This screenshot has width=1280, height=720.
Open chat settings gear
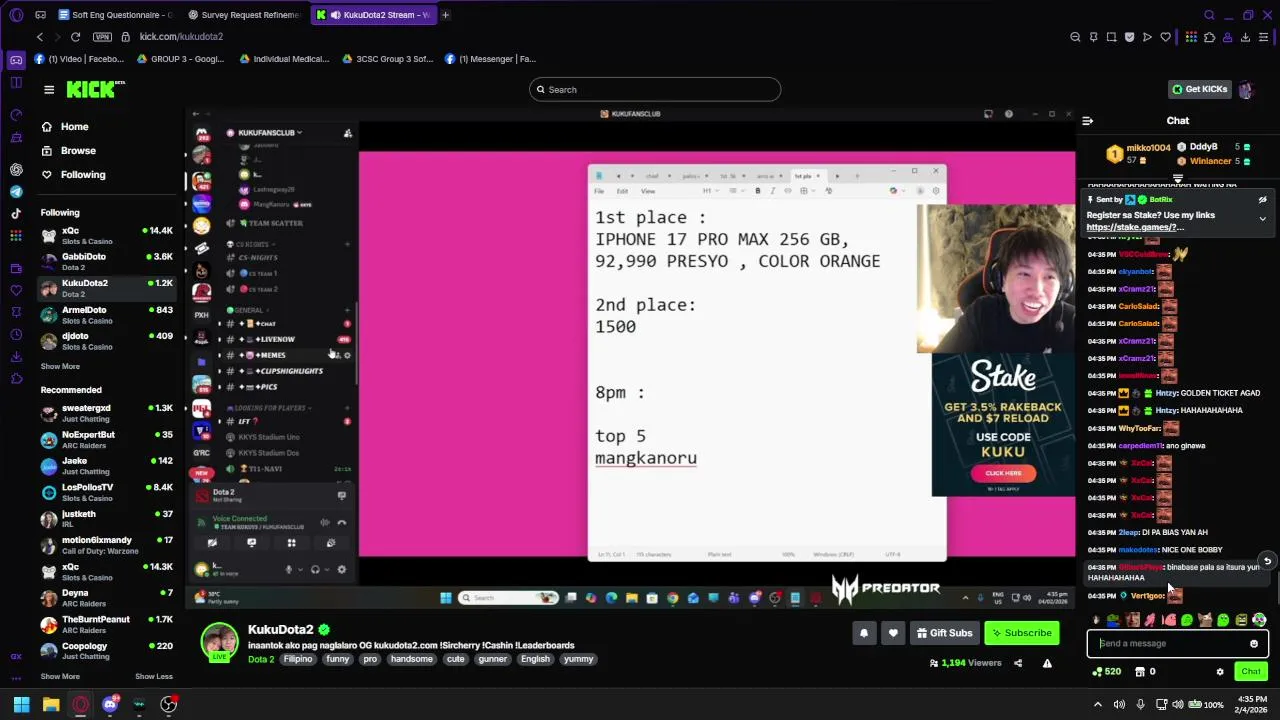[1220, 672]
